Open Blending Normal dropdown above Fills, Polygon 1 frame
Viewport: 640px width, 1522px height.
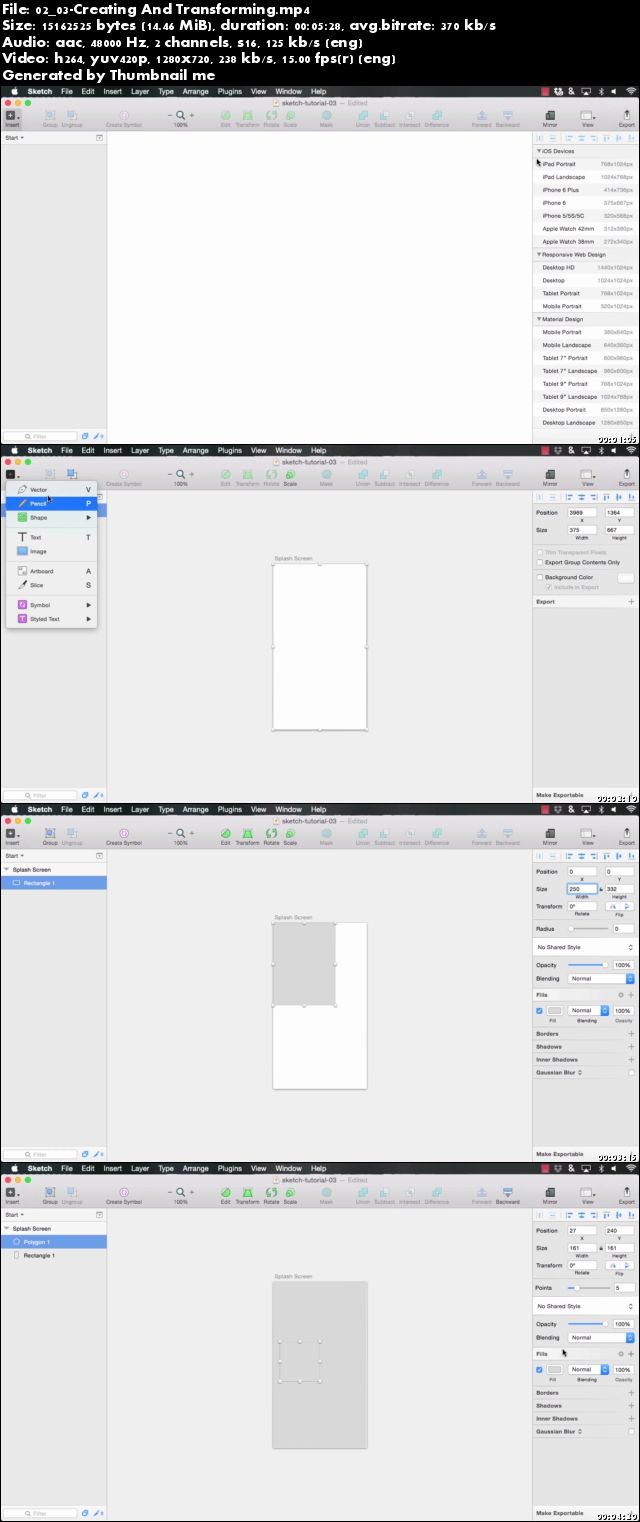[601, 1337]
